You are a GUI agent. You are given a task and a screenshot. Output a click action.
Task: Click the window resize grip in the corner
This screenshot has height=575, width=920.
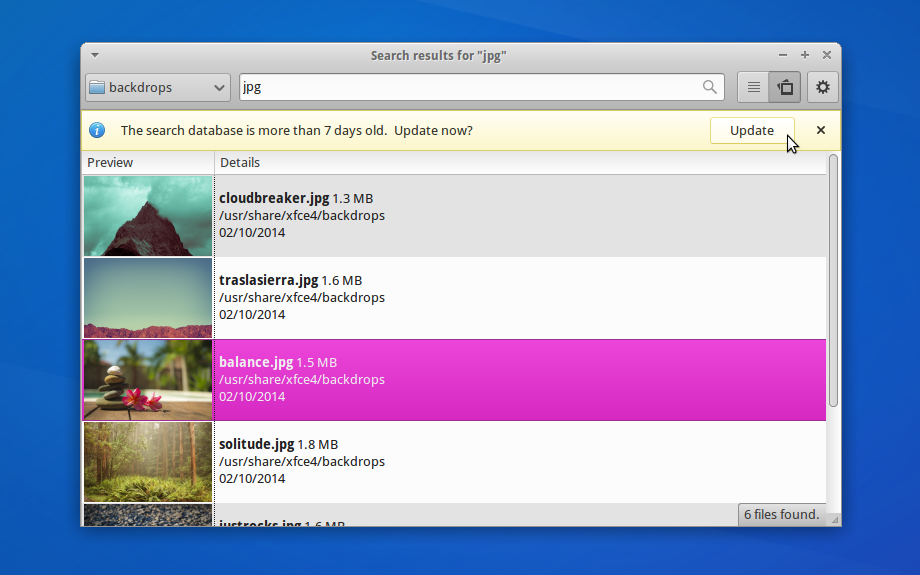[834, 520]
